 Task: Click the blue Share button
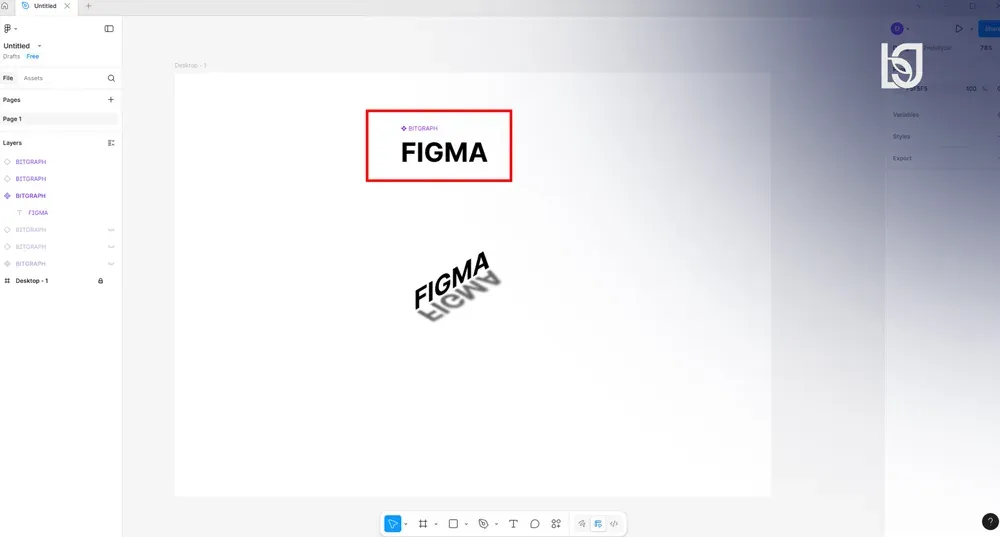[x=989, y=29]
